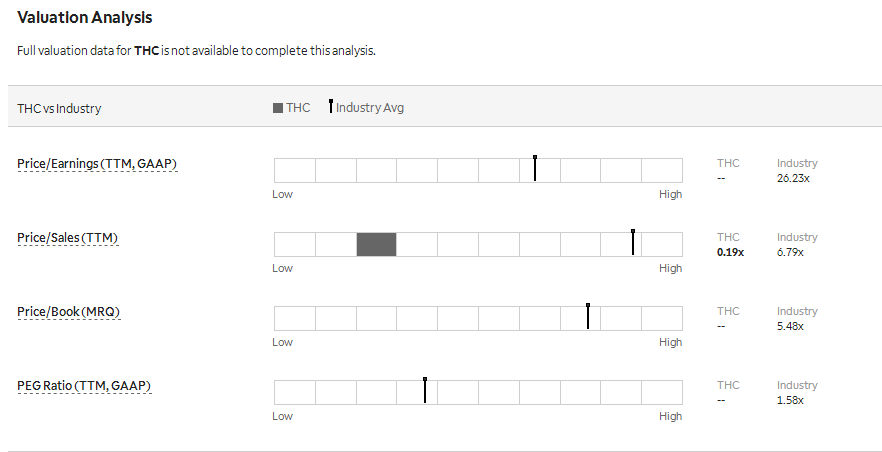
Task: Click the Price/Earnings industry average marker
Action: click(x=535, y=168)
